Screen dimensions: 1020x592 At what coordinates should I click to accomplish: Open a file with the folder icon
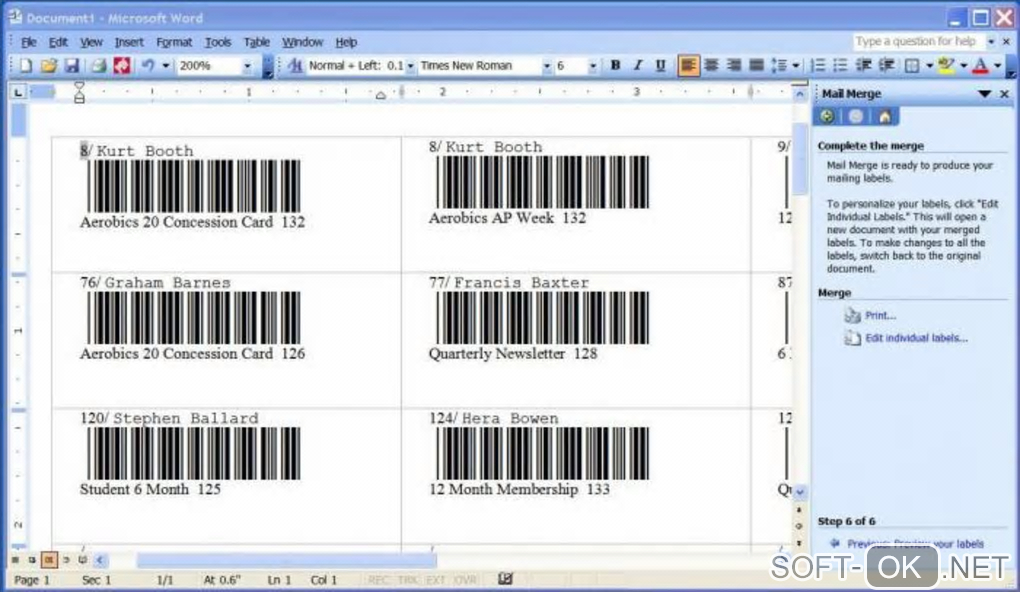click(49, 66)
